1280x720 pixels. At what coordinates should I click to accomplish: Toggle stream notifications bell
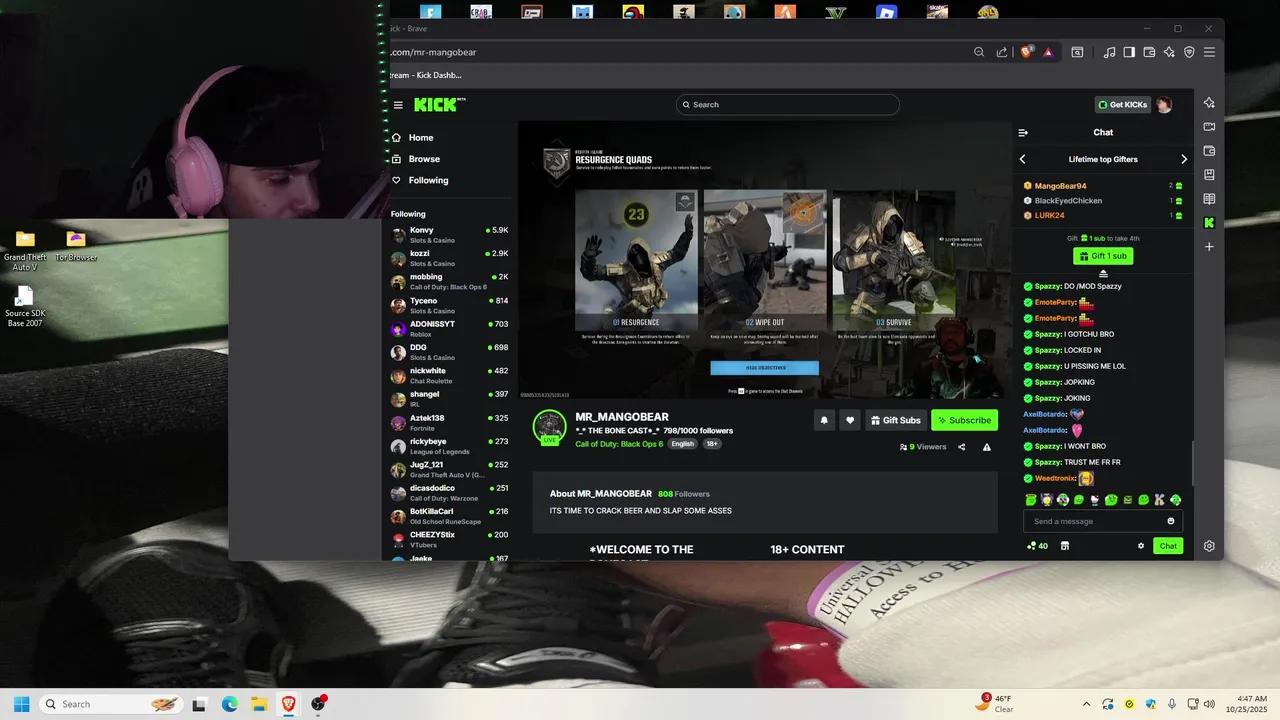(x=824, y=420)
